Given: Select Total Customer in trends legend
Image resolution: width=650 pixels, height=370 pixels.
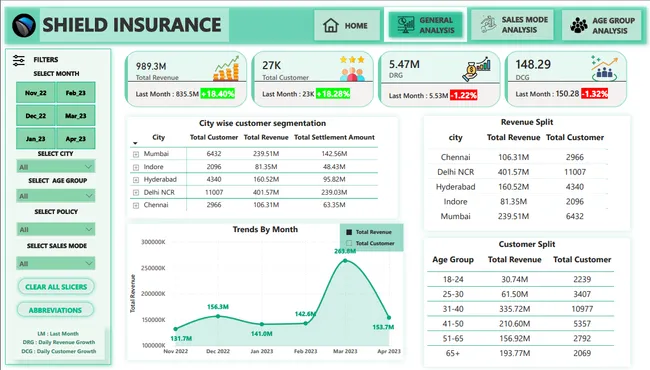Looking at the screenshot, I should [x=370, y=243].
